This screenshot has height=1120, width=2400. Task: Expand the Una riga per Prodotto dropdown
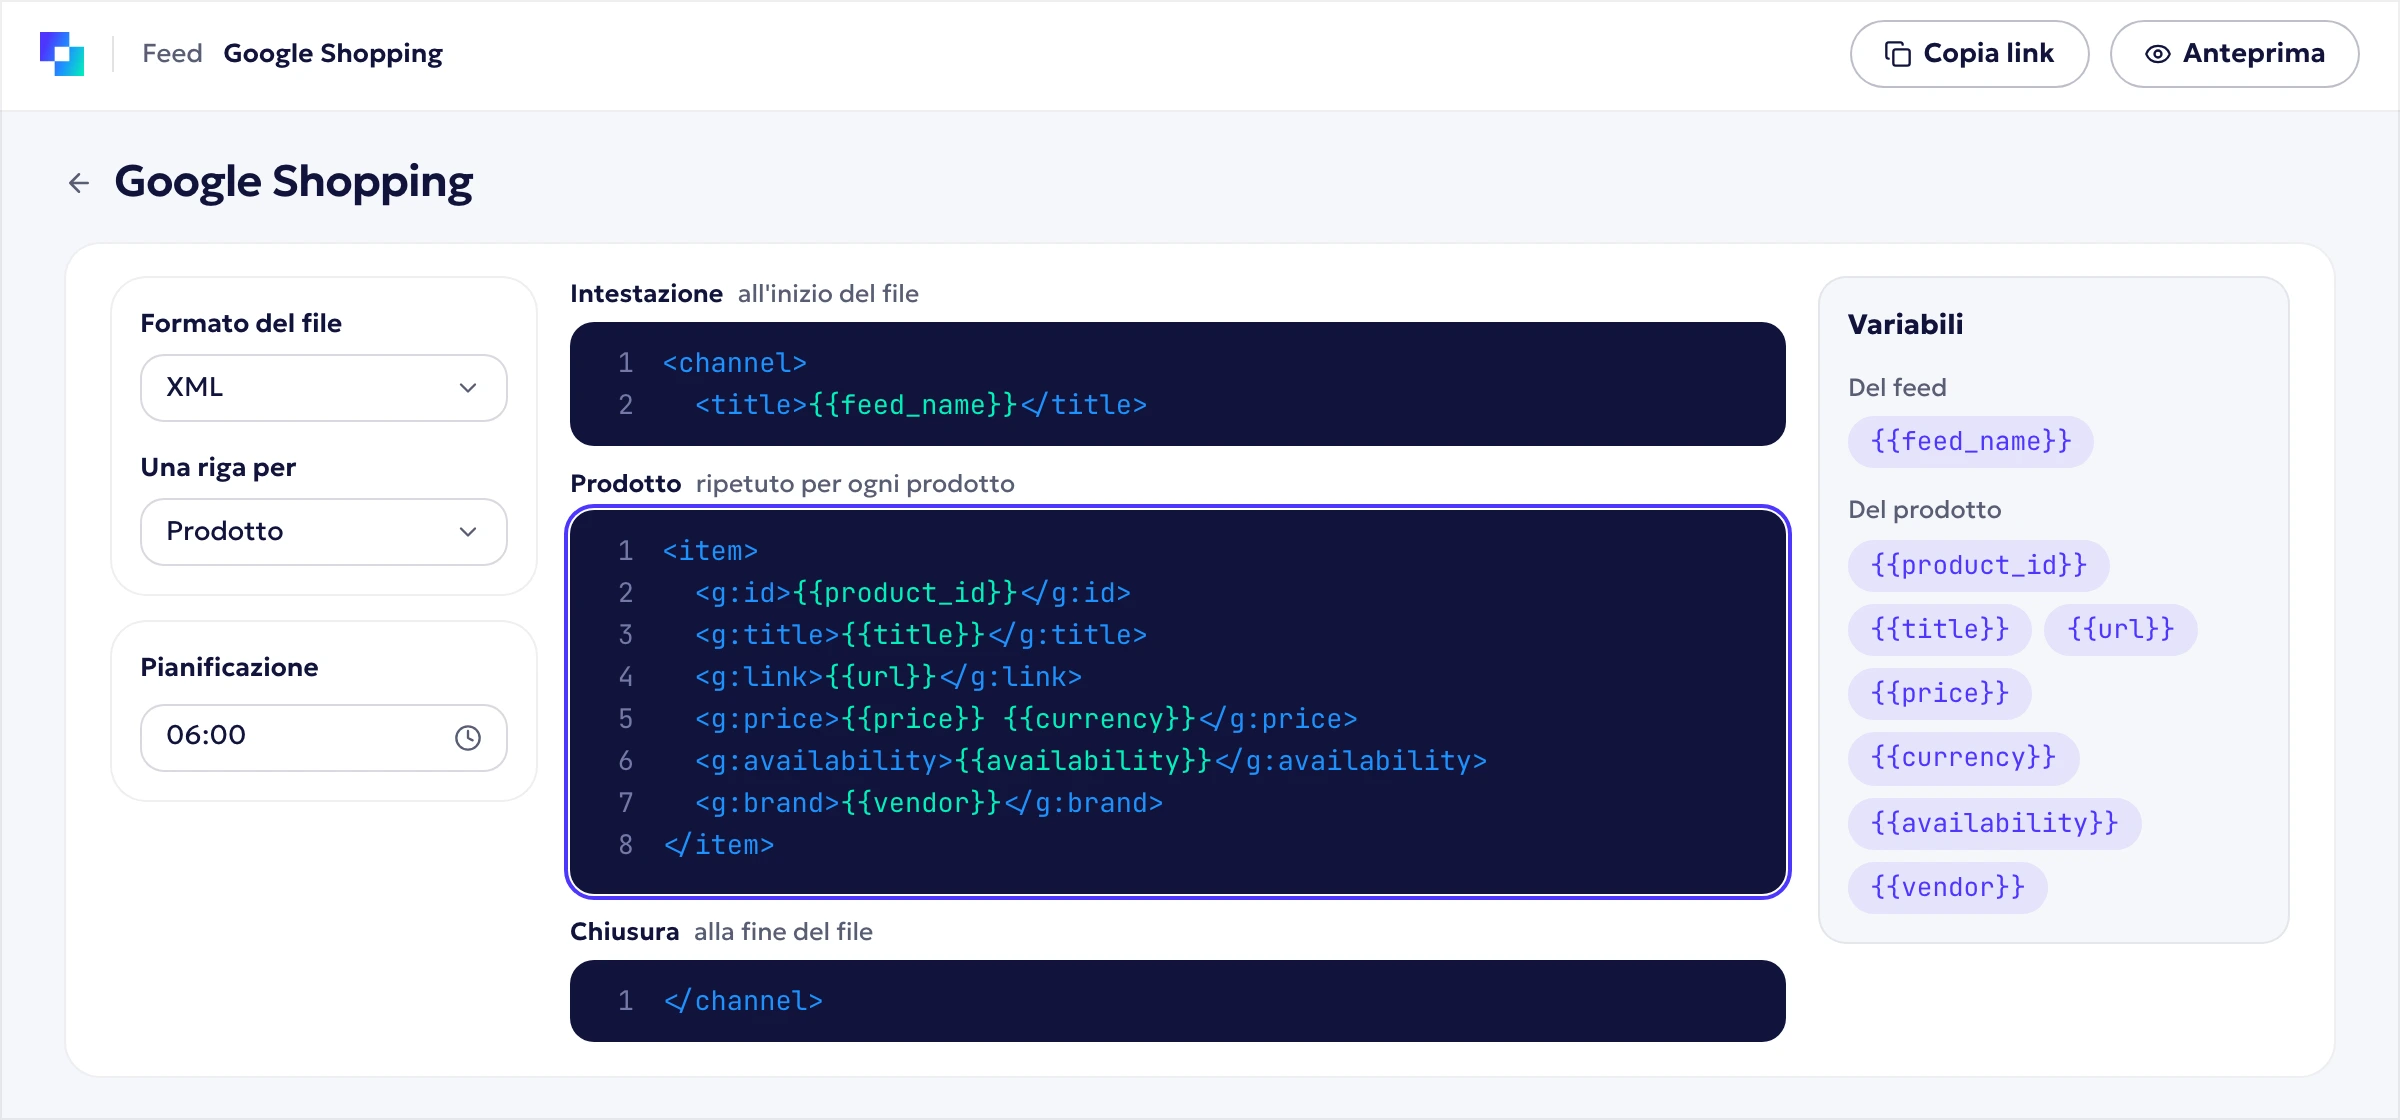[x=324, y=532]
